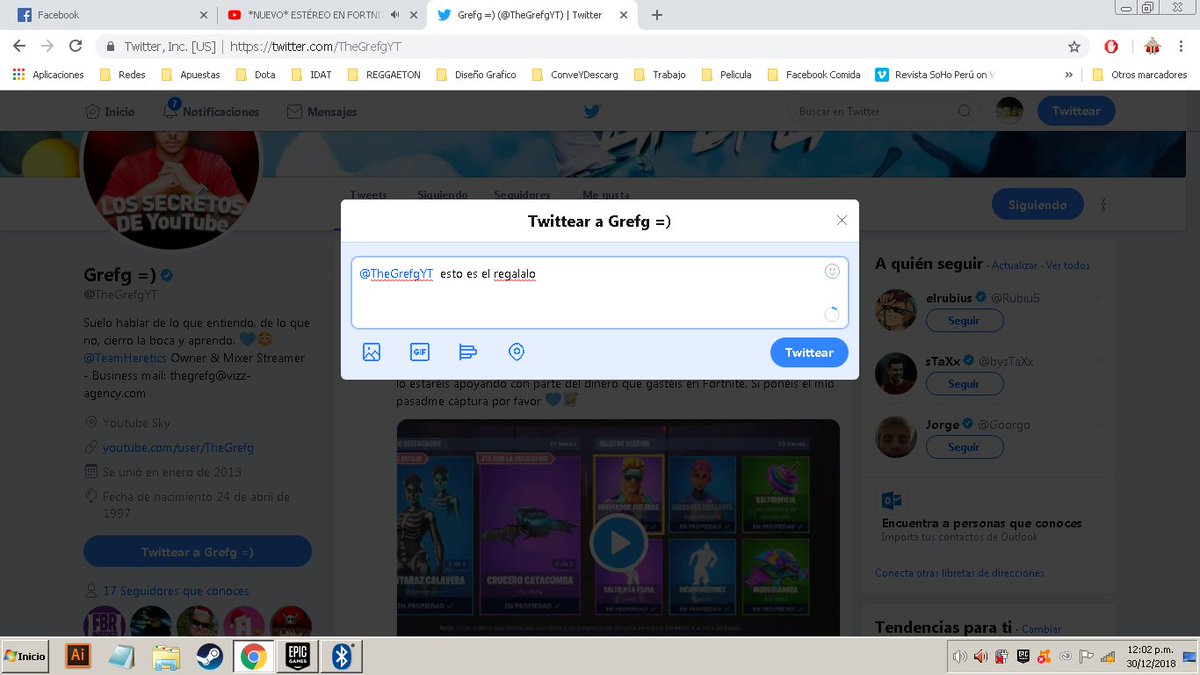
Task: Click Cambiar next to Tendencias
Action: point(1040,630)
